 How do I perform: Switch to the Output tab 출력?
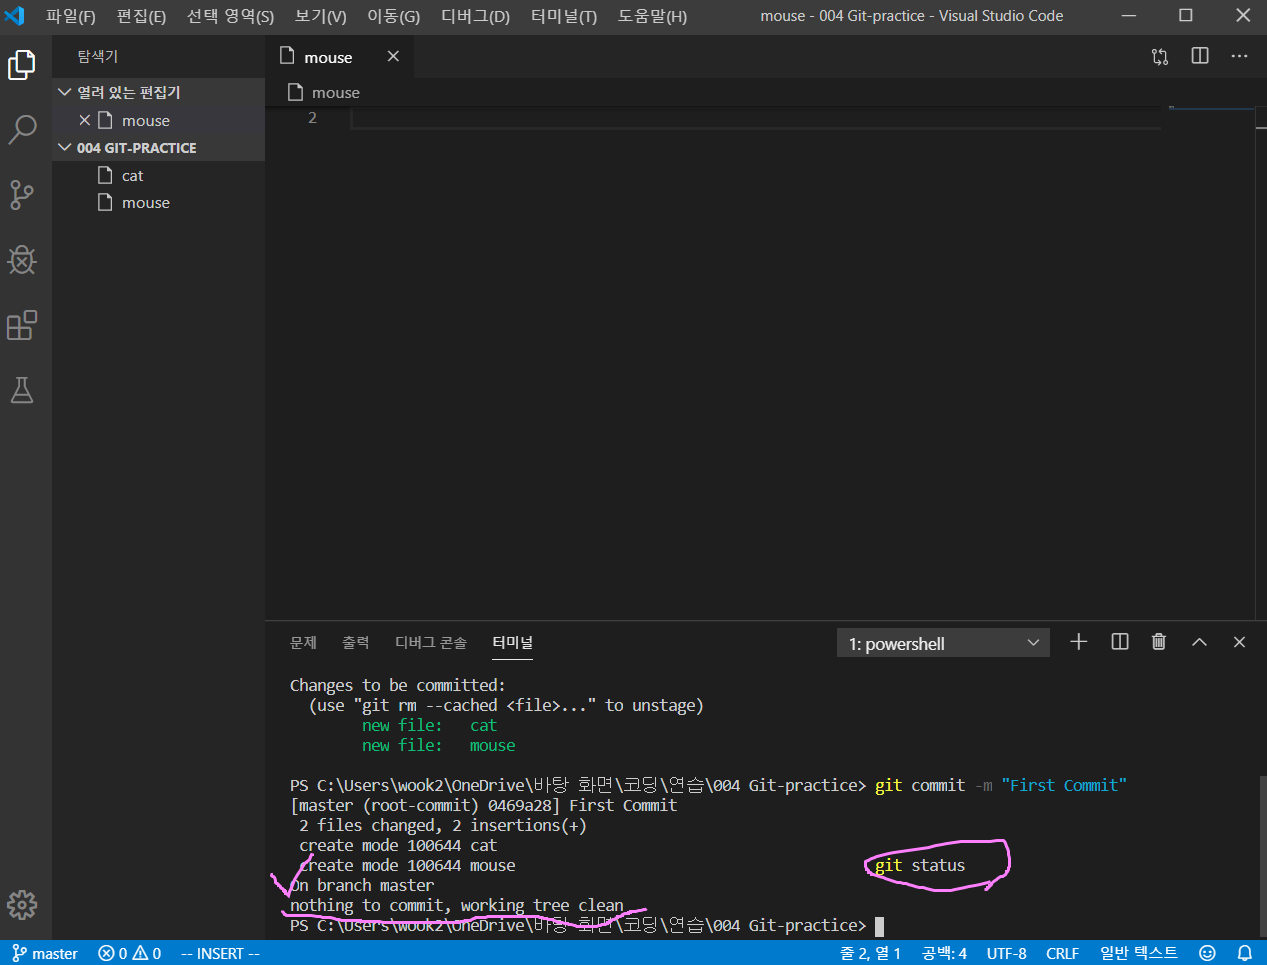[356, 642]
